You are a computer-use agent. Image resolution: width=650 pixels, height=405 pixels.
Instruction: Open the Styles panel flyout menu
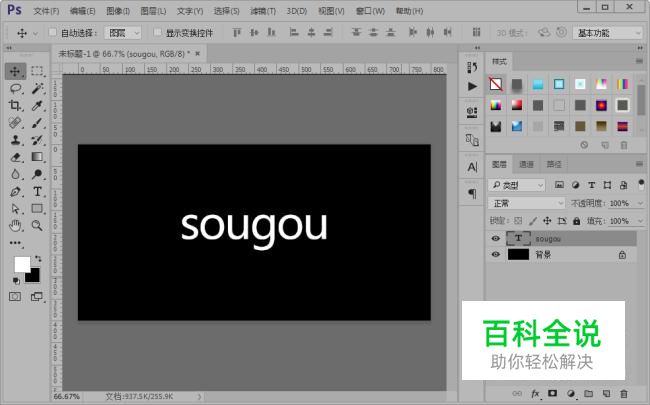point(639,61)
